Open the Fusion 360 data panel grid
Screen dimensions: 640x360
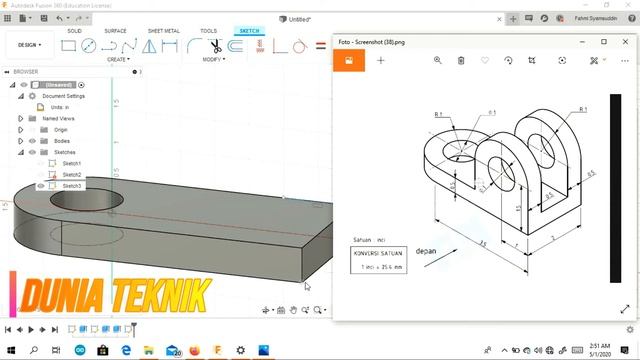(x=7, y=18)
